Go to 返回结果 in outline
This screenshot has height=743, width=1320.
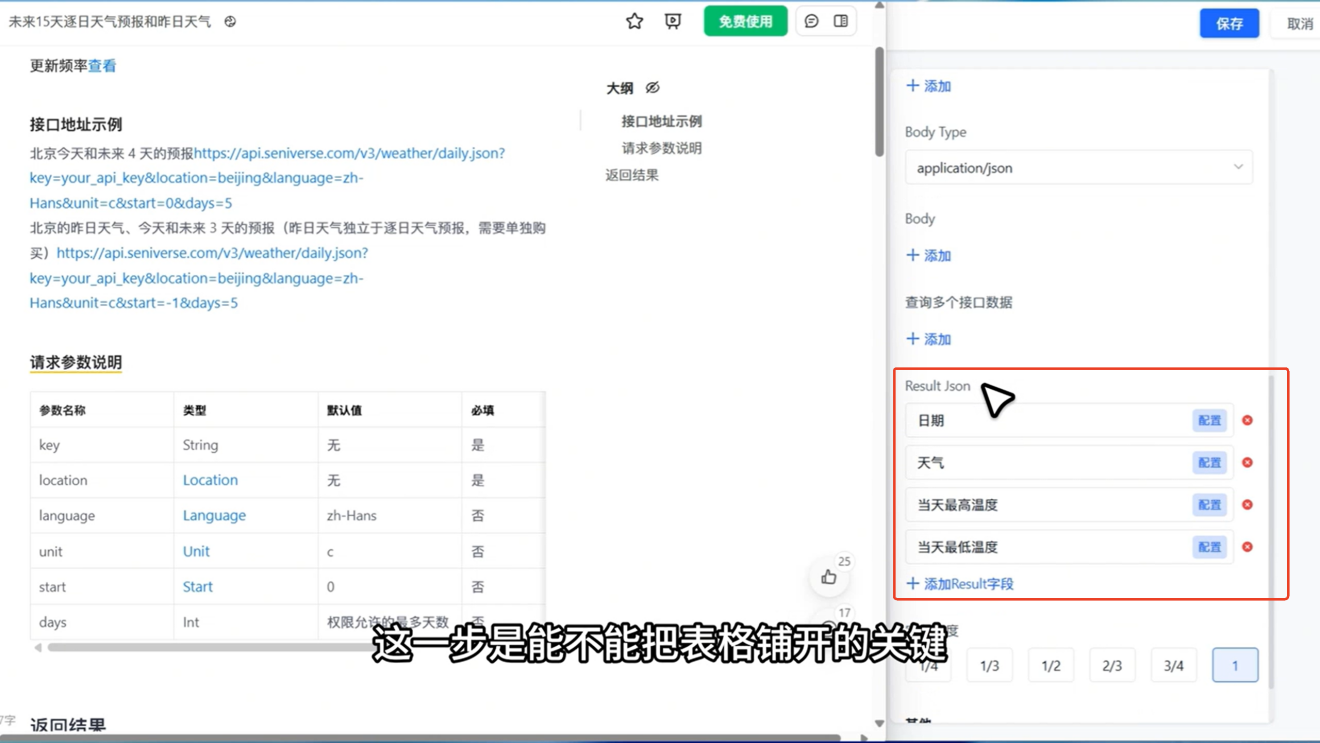pyautogui.click(x=632, y=175)
